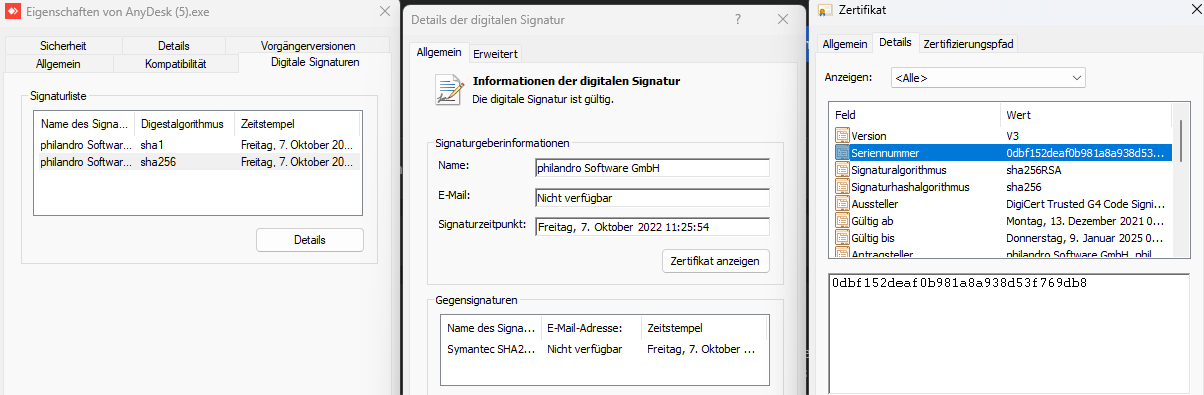1204x395 pixels.
Task: Expand the Anzeigen dropdown showing <Alle>
Action: coord(988,78)
